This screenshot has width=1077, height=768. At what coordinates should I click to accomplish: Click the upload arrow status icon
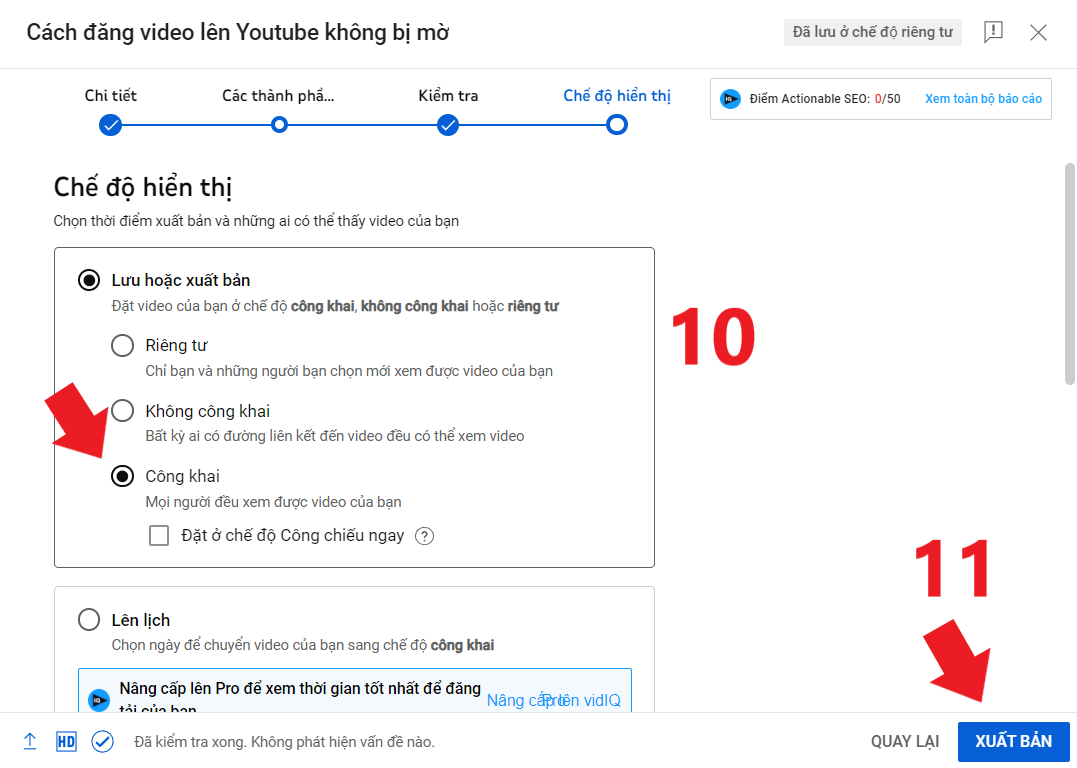pyautogui.click(x=30, y=741)
